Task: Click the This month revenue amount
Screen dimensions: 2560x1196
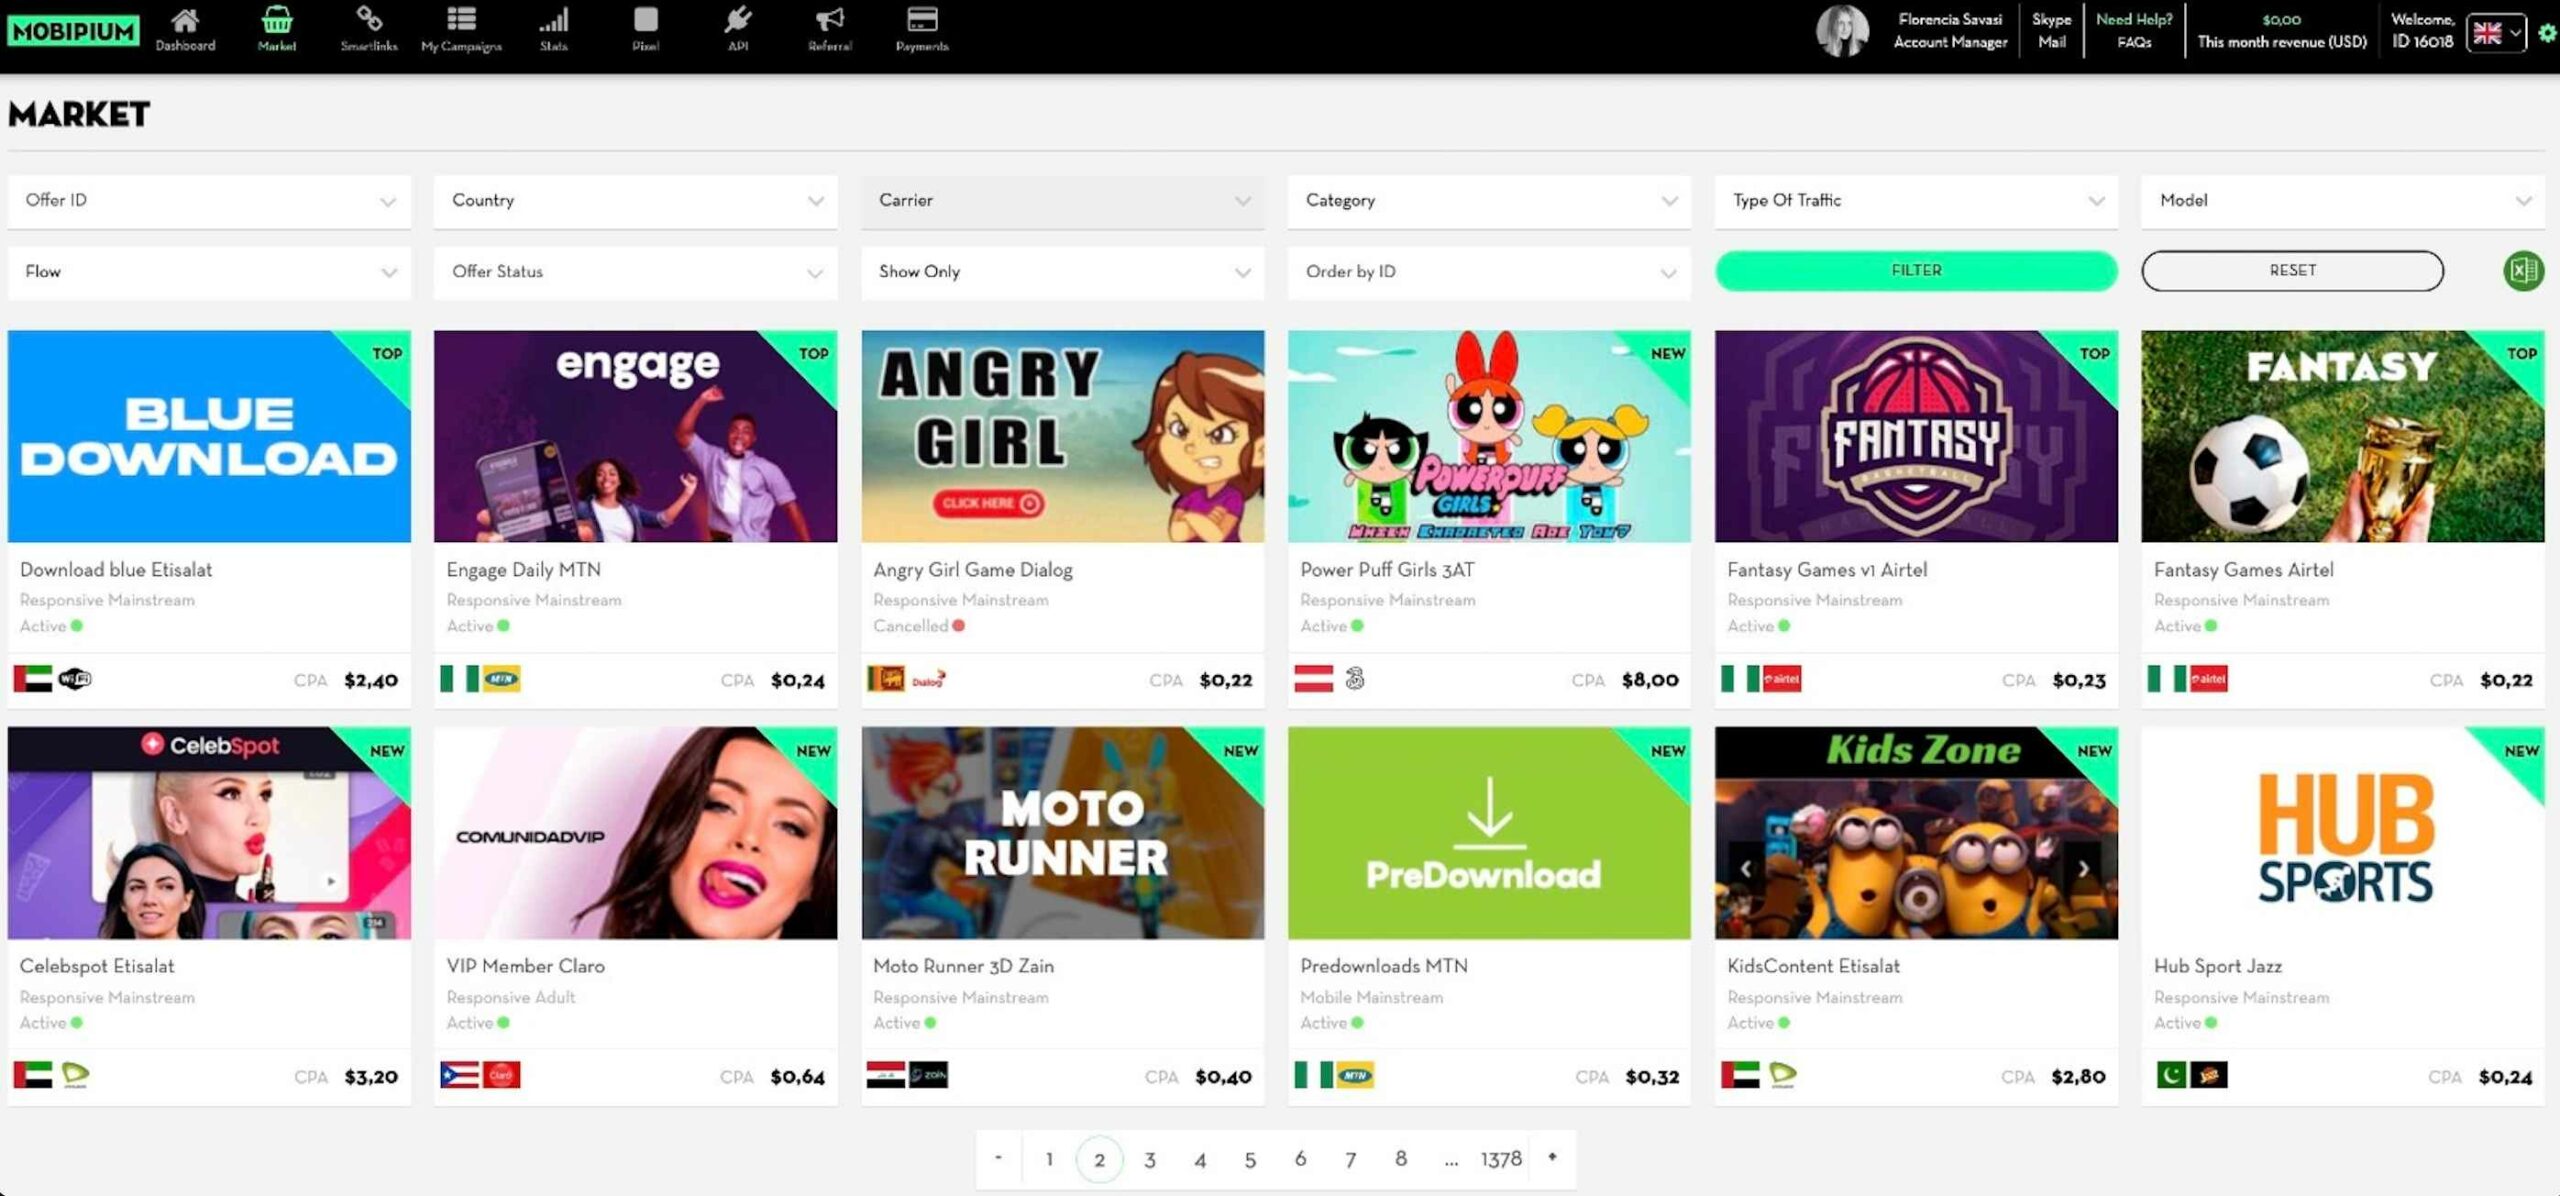Action: 2281,19
